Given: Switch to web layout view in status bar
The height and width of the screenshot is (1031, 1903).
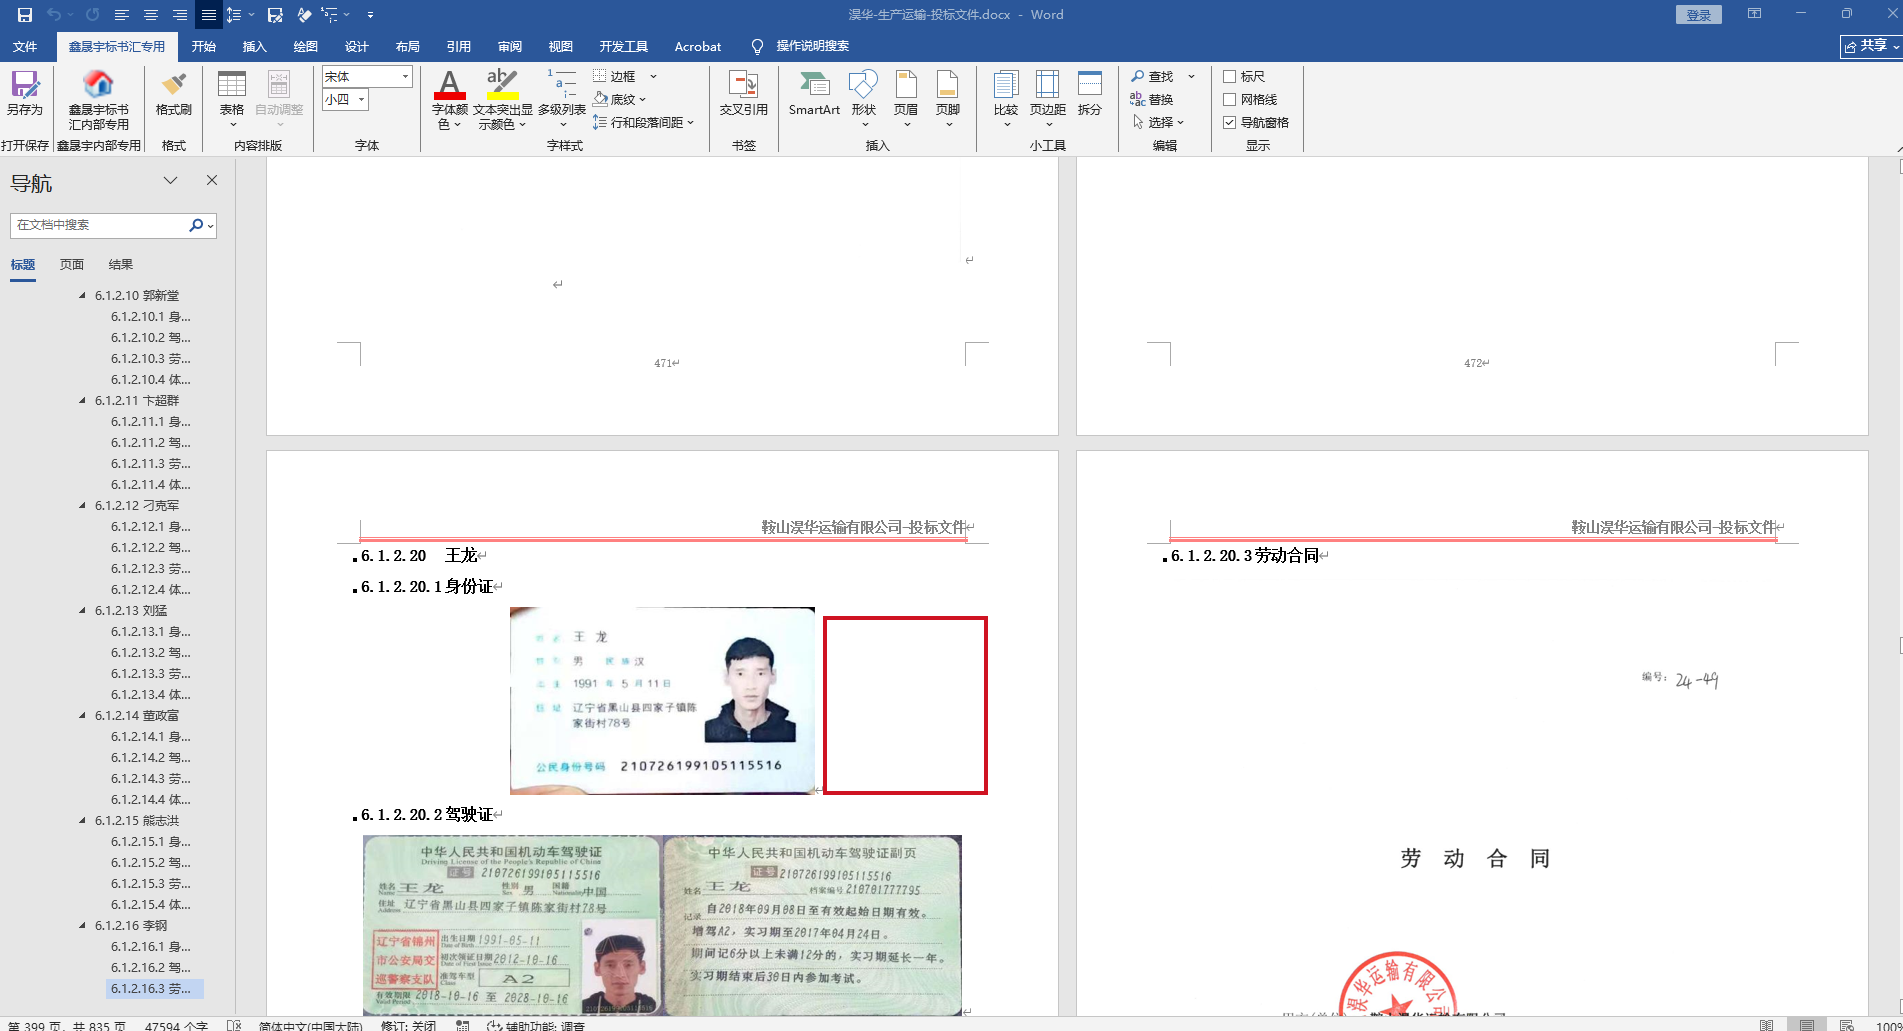Looking at the screenshot, I should [x=1847, y=1024].
